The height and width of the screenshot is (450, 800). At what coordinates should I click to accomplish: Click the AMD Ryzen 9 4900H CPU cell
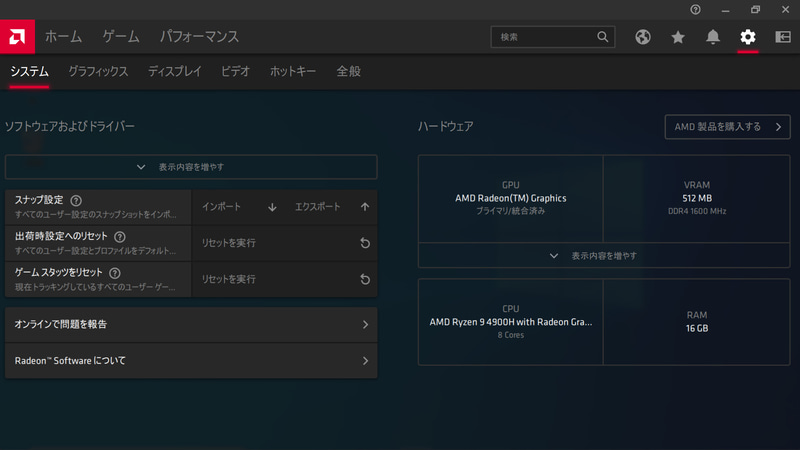(x=511, y=322)
